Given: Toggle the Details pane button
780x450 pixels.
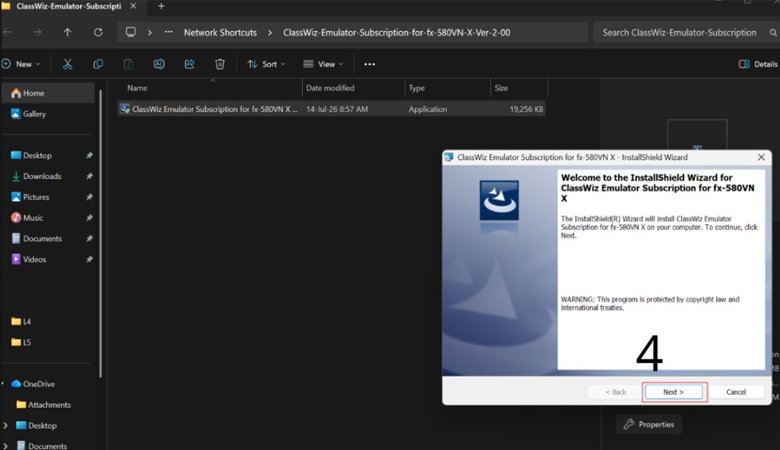Looking at the screenshot, I should tap(758, 64).
